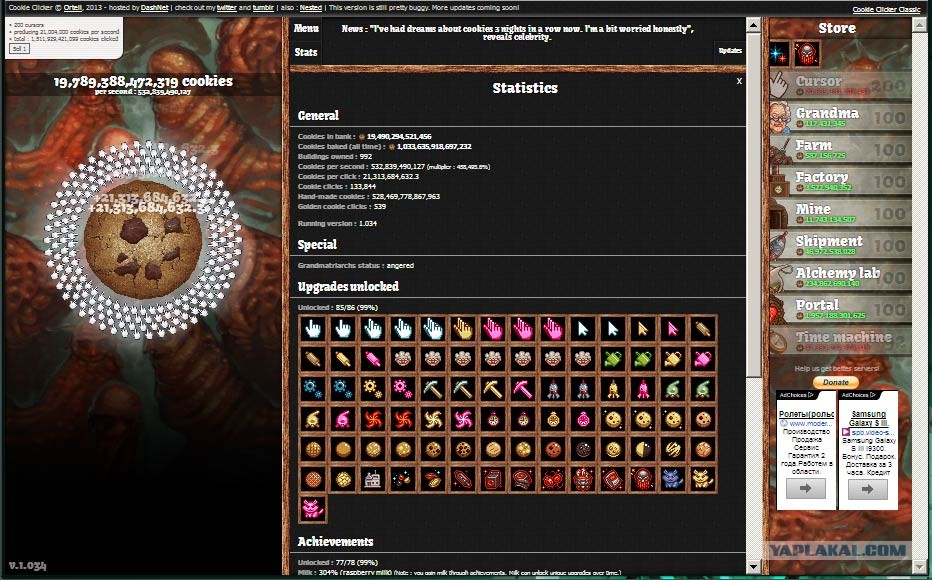
Task: Select the gold portal swirl upgrade icon
Action: (433, 419)
